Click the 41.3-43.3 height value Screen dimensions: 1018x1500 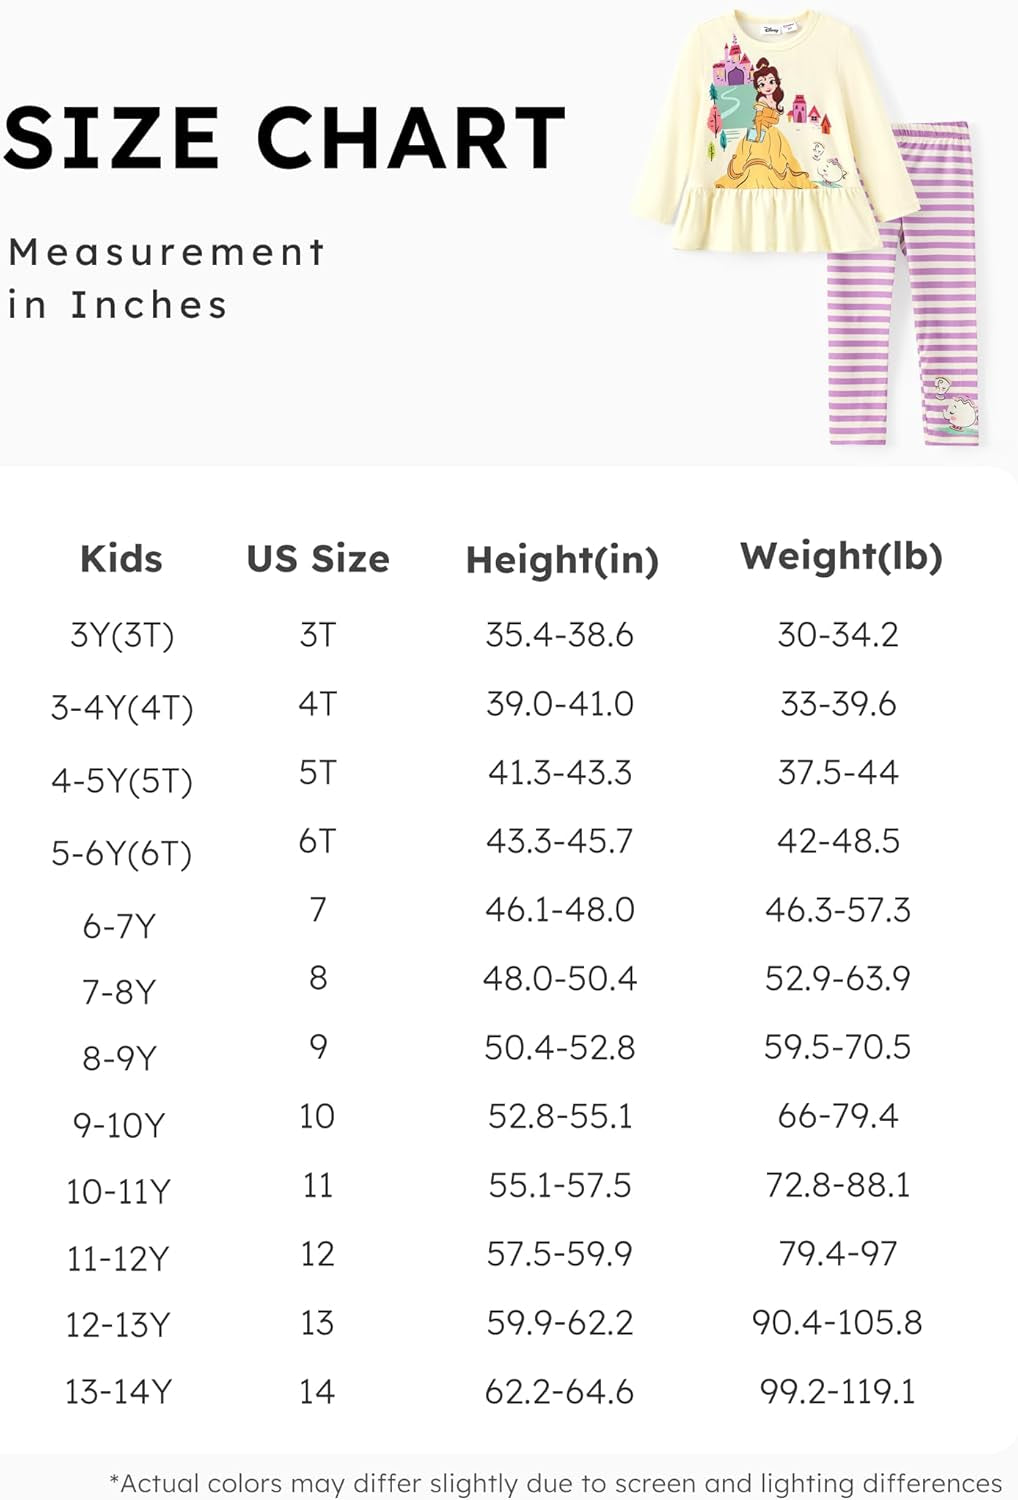pos(560,773)
